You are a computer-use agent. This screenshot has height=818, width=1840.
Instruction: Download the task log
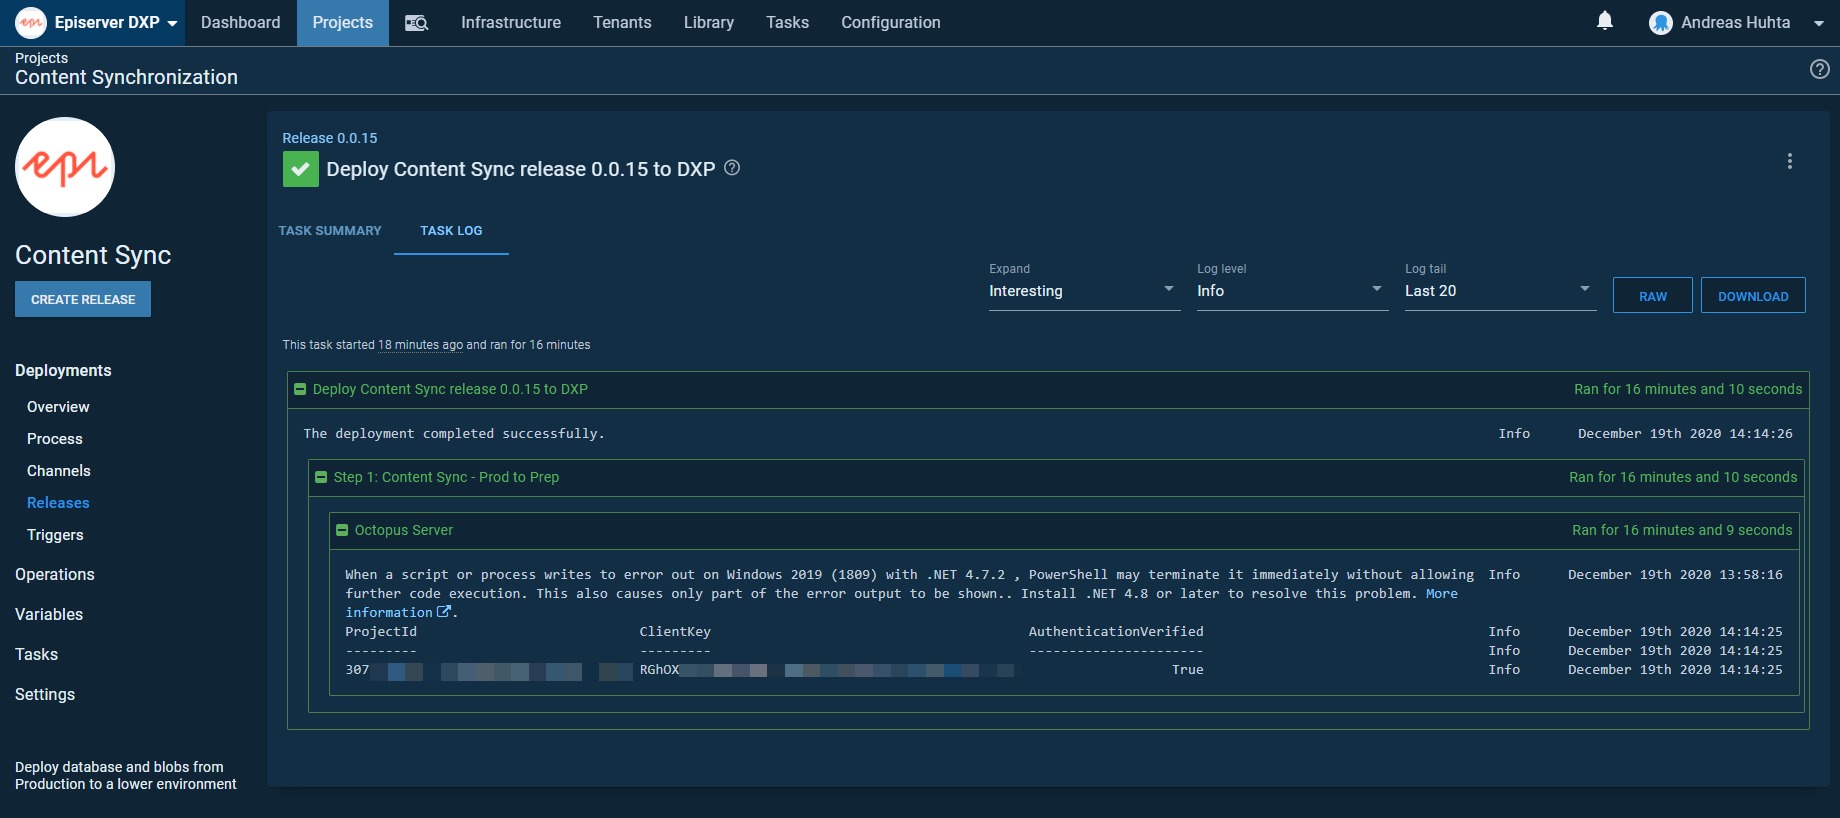(1752, 296)
